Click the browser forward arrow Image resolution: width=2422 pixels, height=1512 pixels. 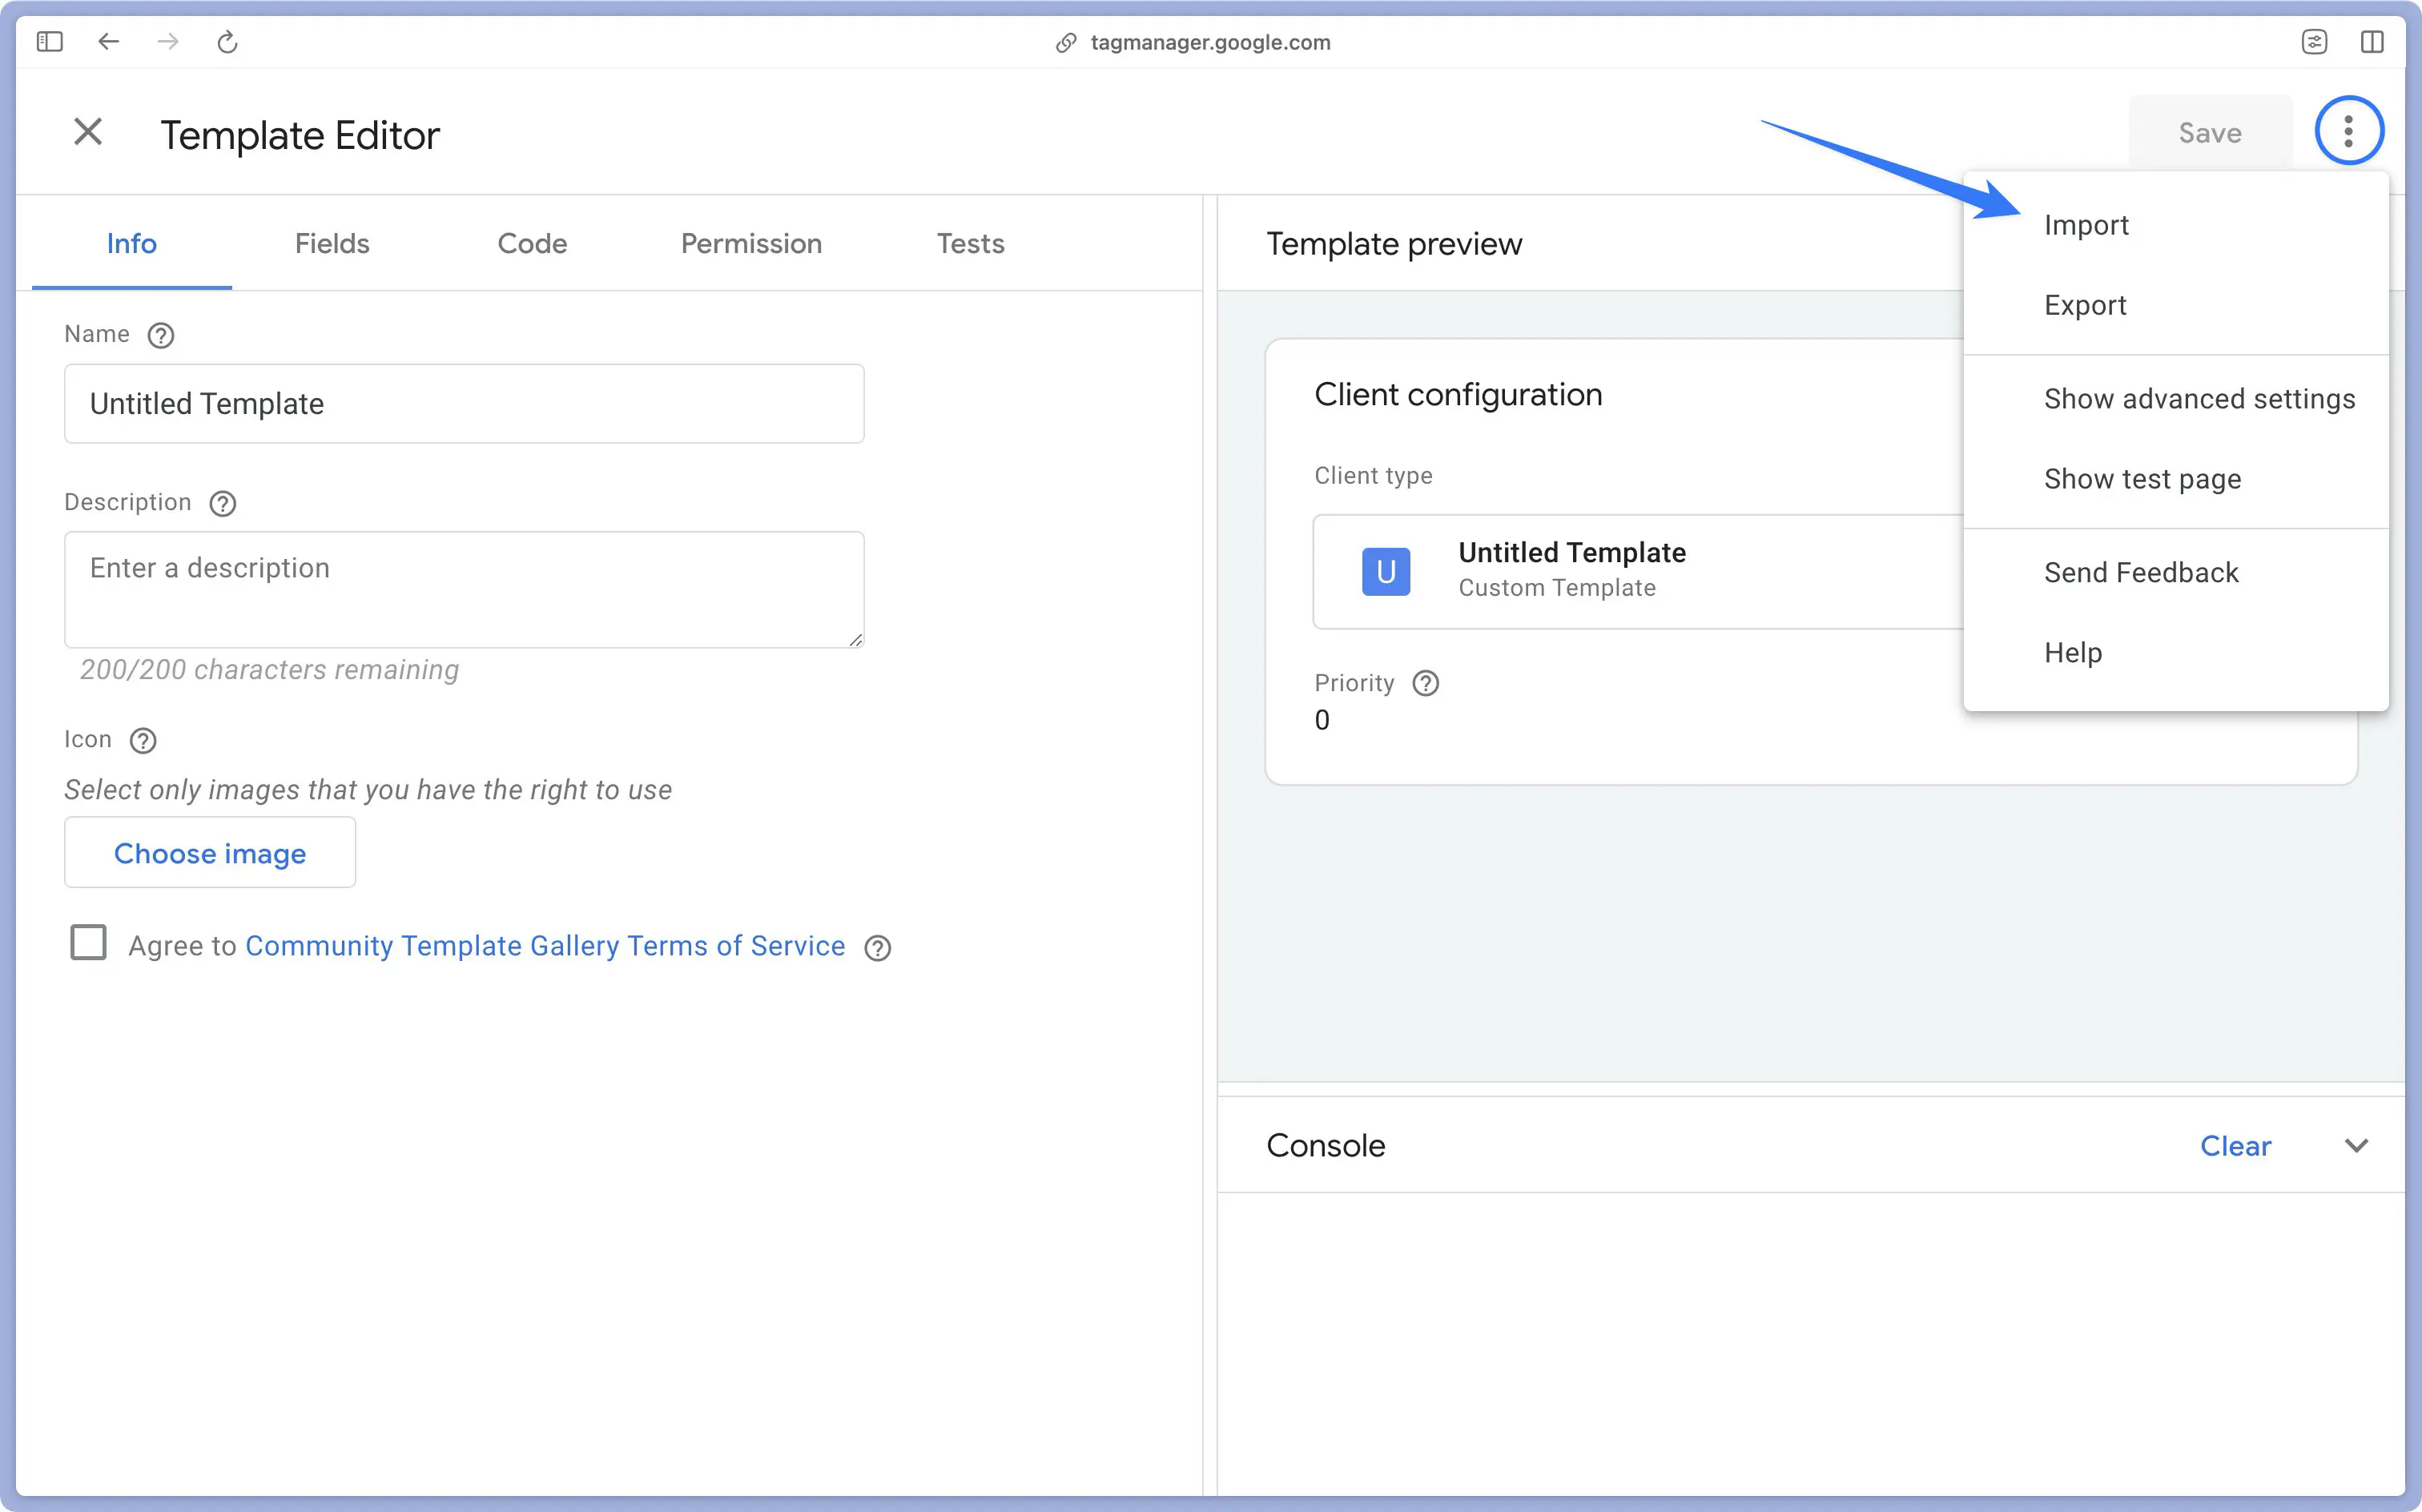point(168,42)
